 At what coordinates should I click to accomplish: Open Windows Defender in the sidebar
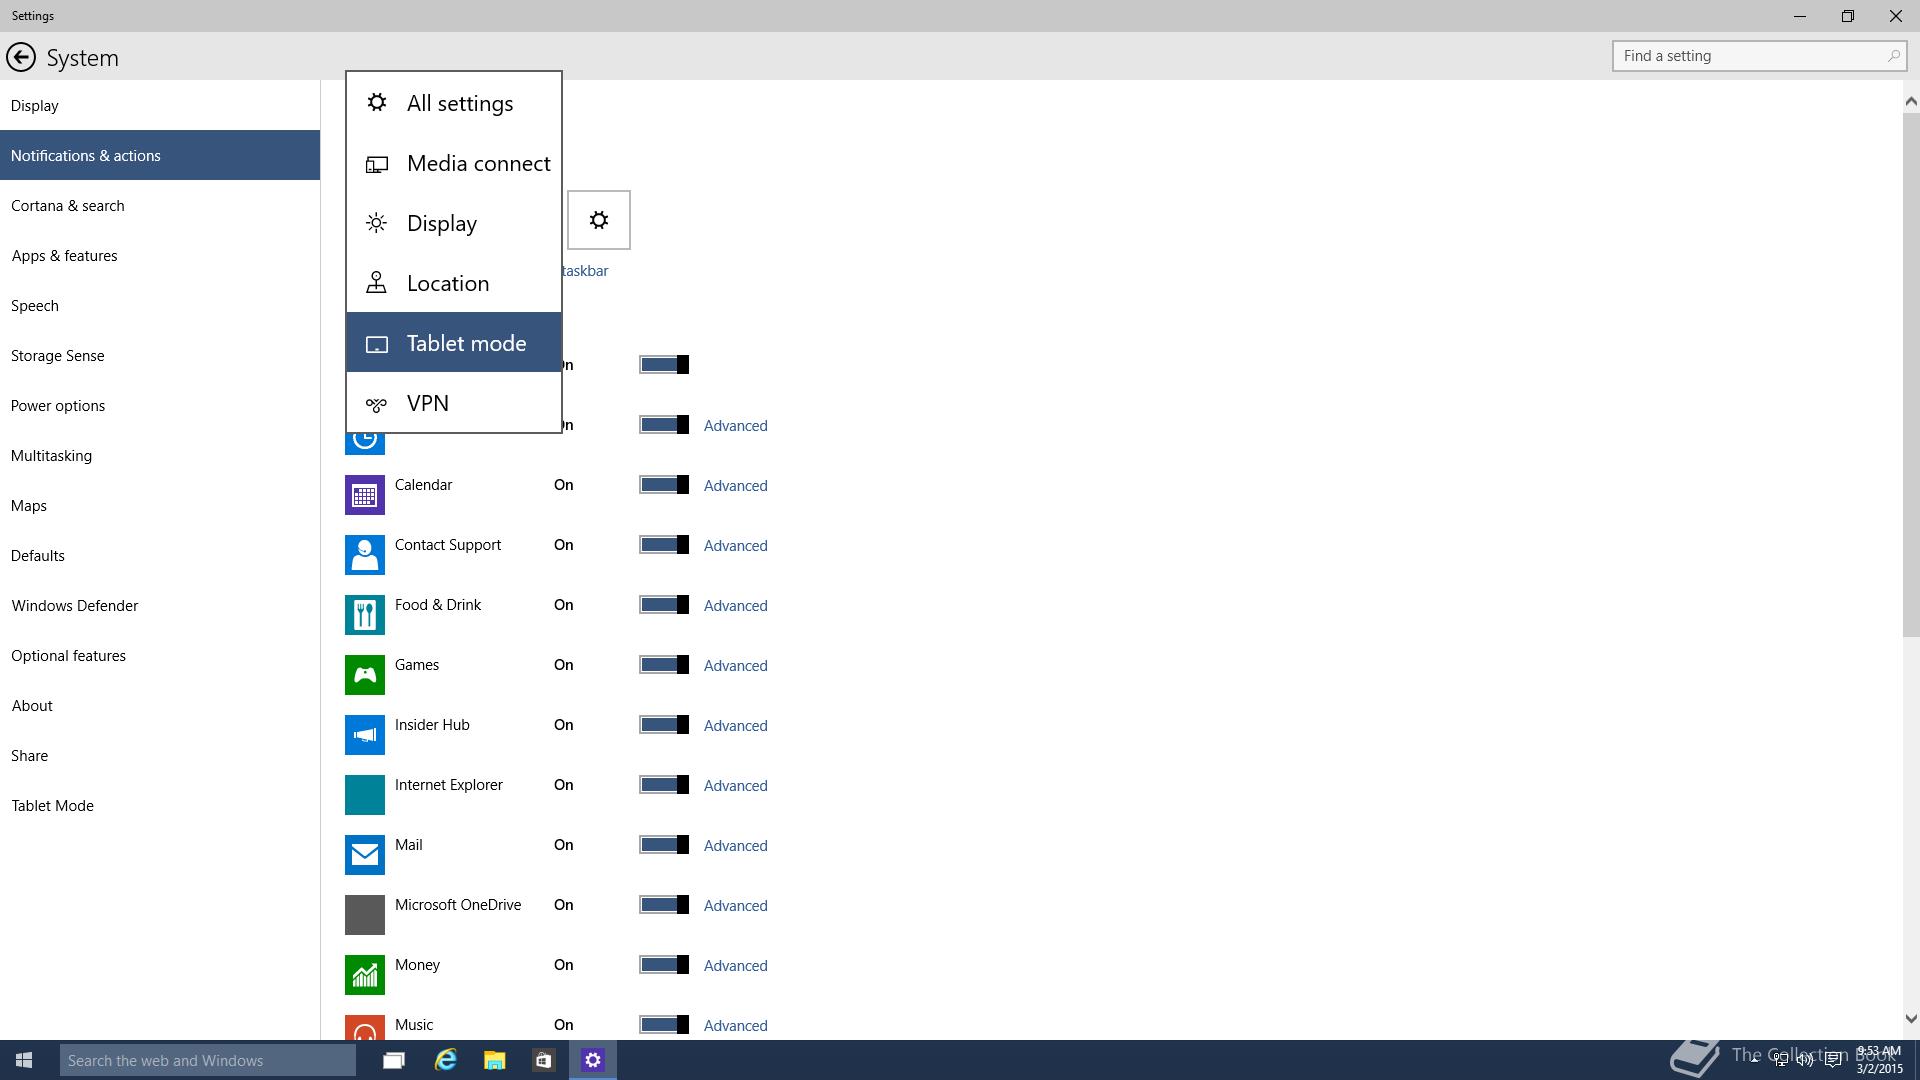coord(160,605)
